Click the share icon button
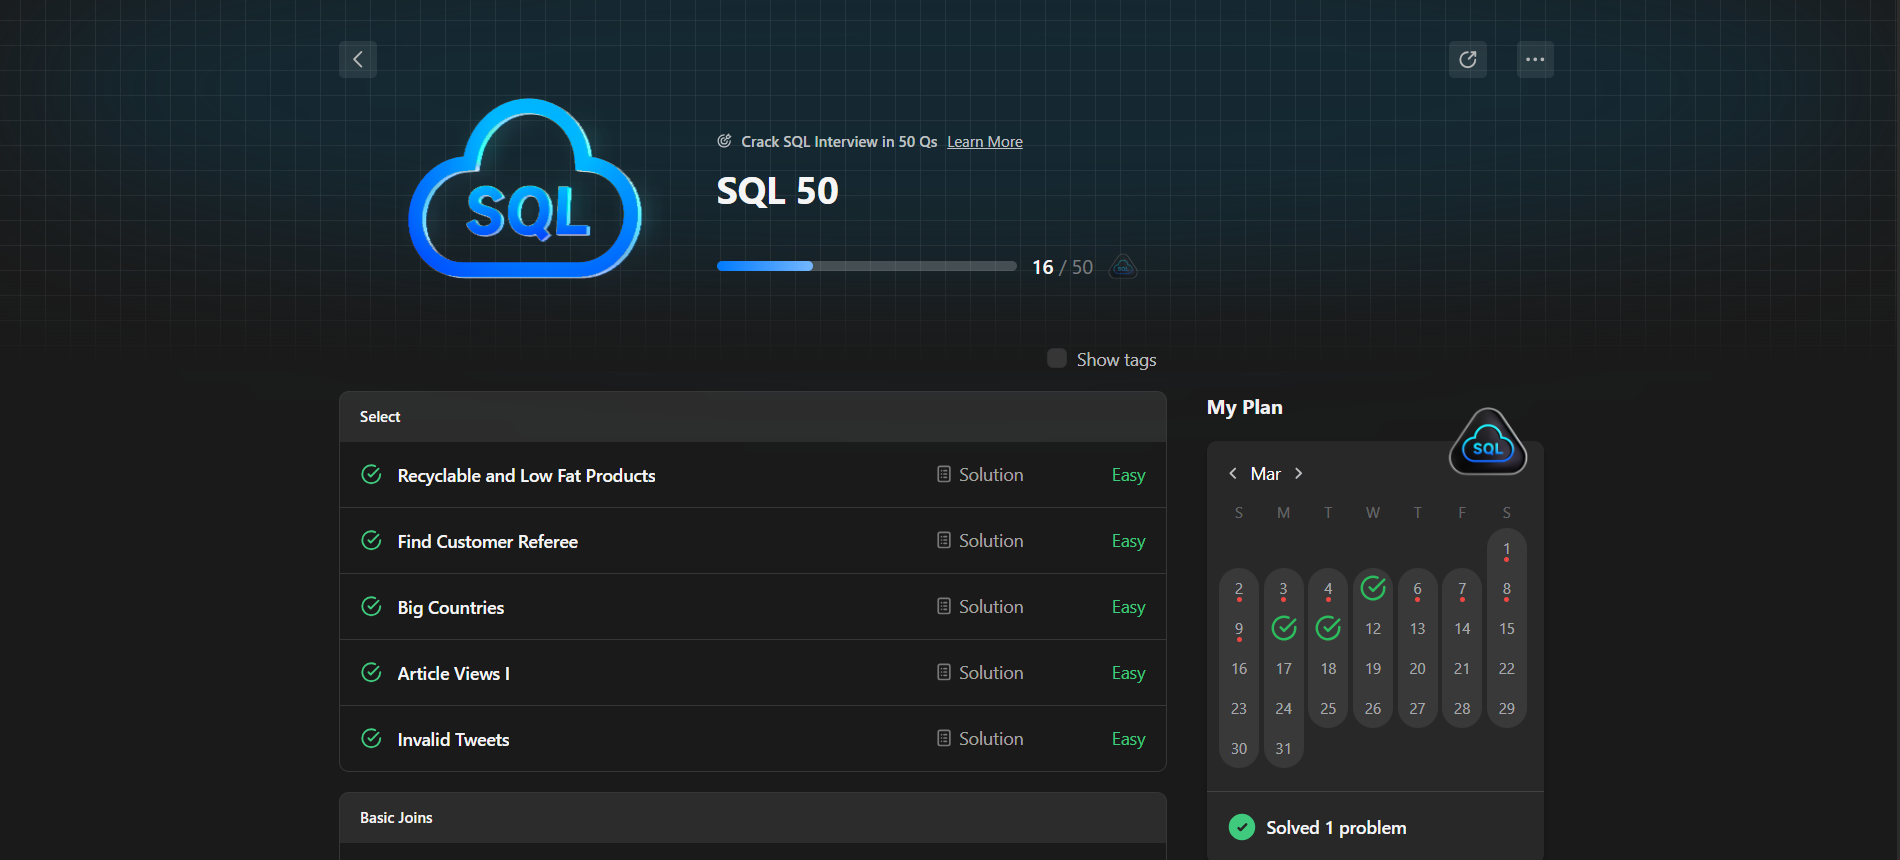The image size is (1900, 860). point(1468,60)
